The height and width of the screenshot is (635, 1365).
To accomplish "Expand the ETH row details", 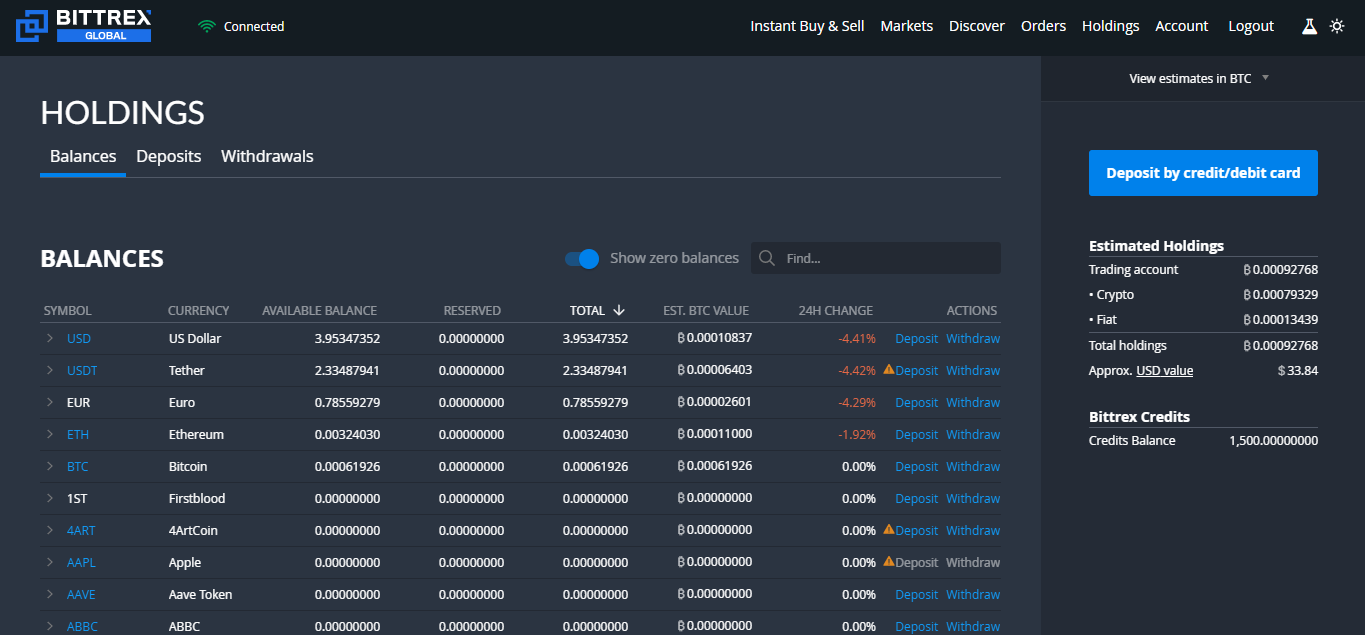I will [x=50, y=435].
